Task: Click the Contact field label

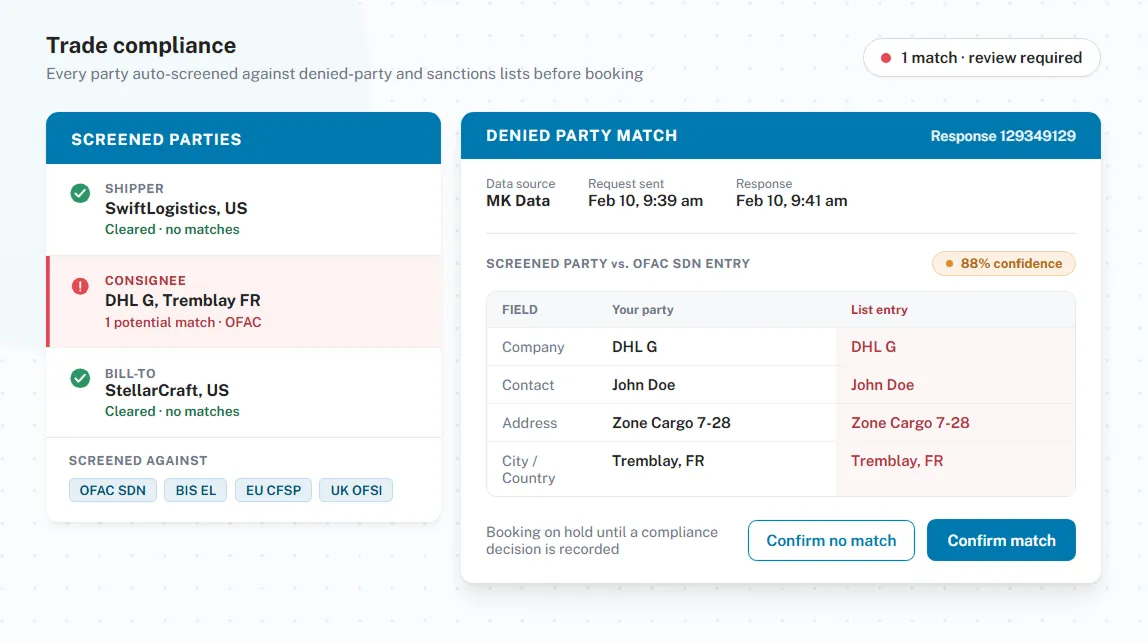Action: [x=528, y=385]
